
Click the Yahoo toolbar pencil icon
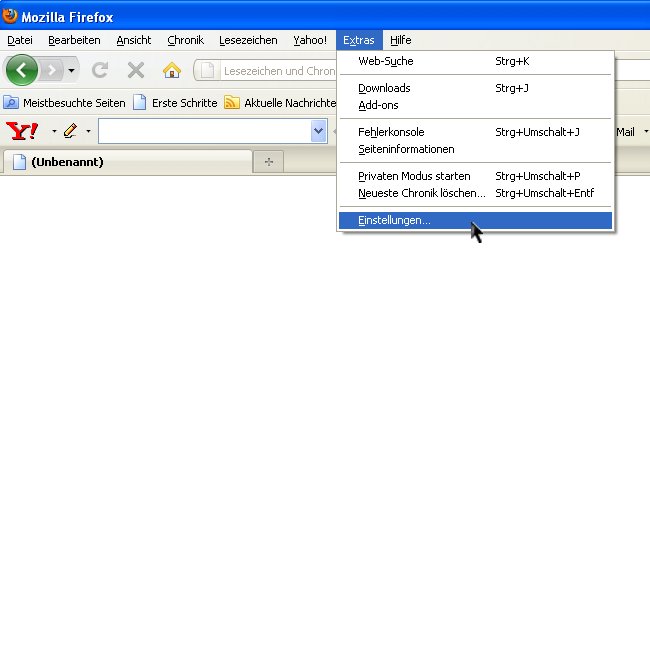point(70,131)
